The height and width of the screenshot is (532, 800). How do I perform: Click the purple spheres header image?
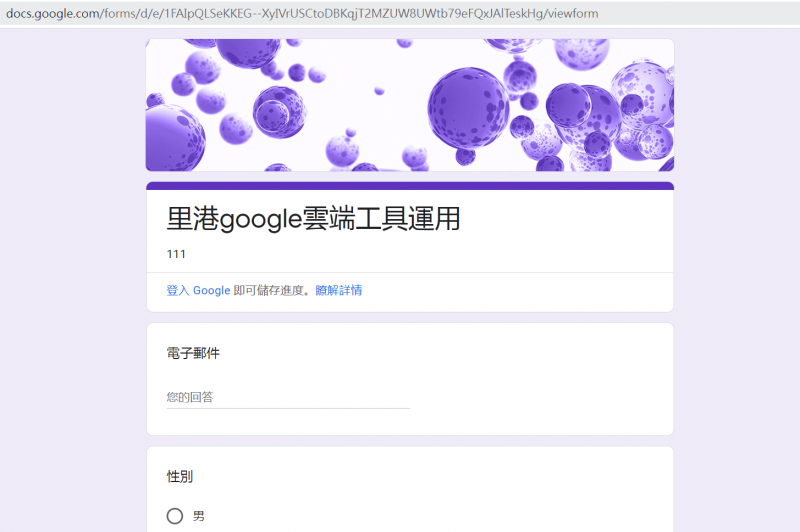[x=410, y=105]
